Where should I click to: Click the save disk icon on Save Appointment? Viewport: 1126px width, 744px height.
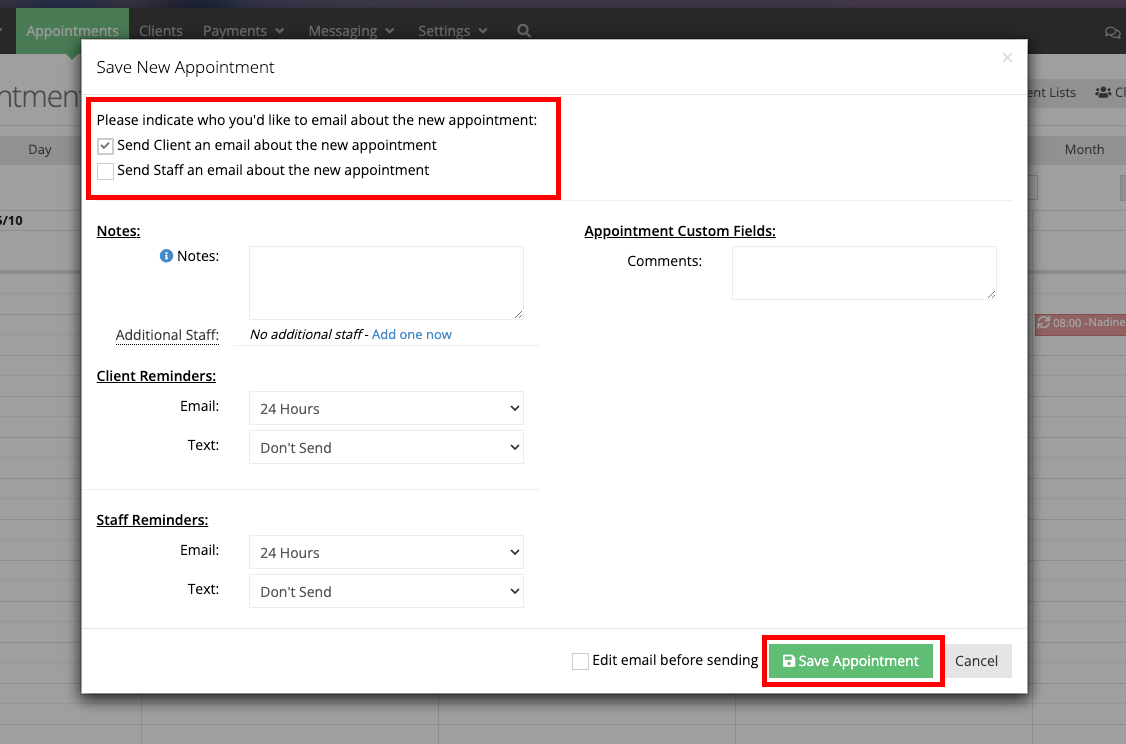[789, 661]
